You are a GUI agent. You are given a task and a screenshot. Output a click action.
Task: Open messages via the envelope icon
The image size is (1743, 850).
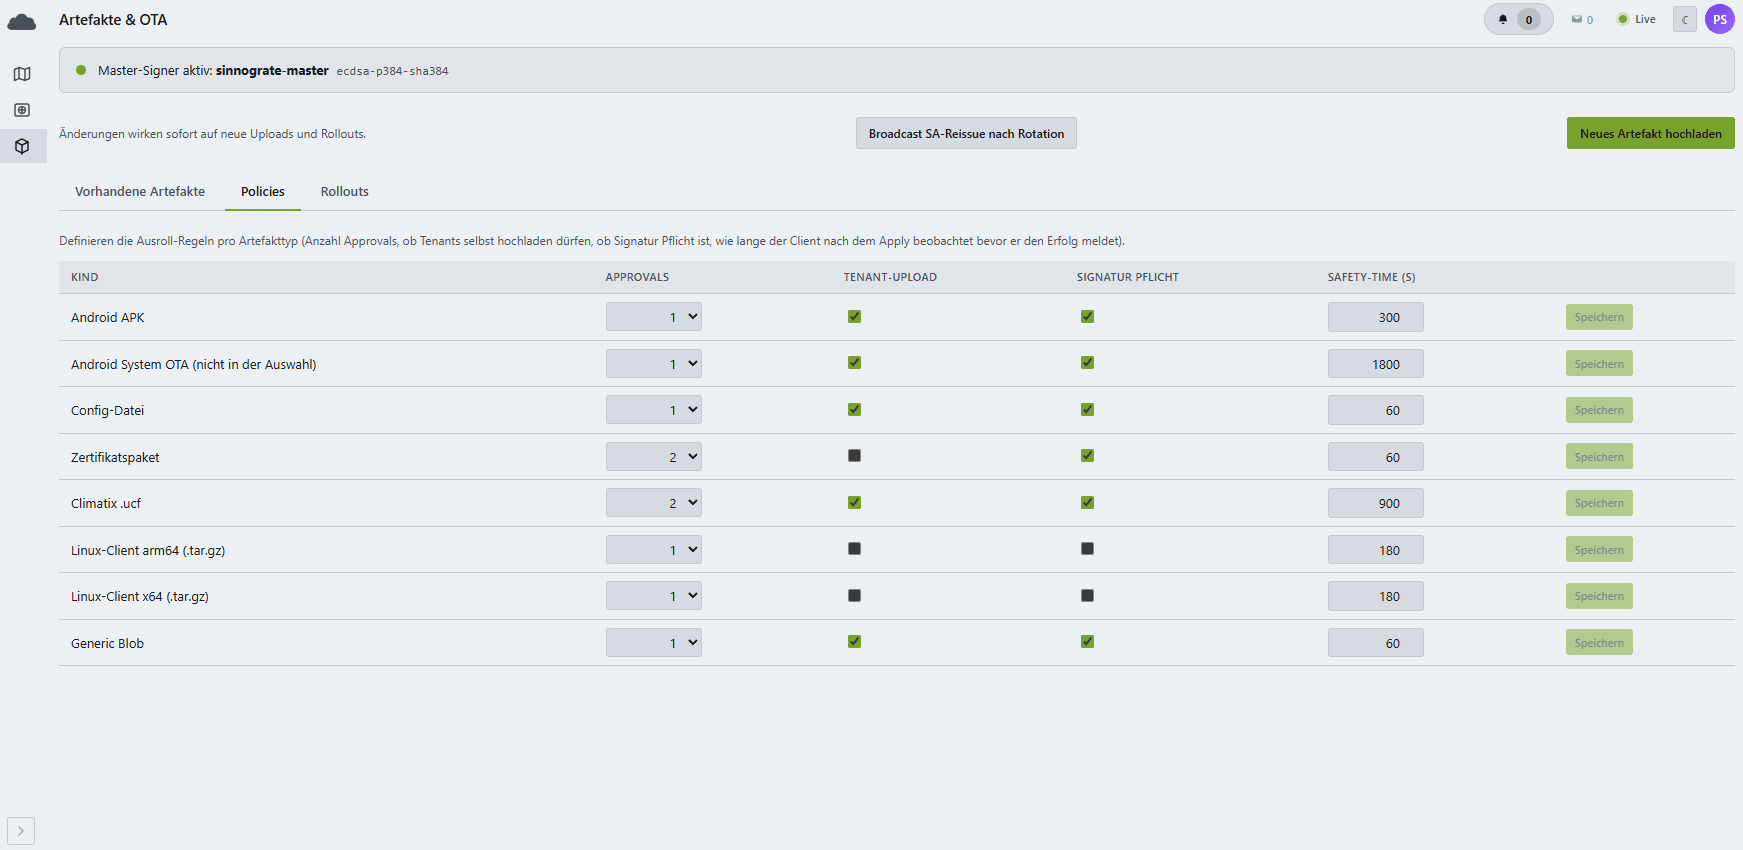1577,19
